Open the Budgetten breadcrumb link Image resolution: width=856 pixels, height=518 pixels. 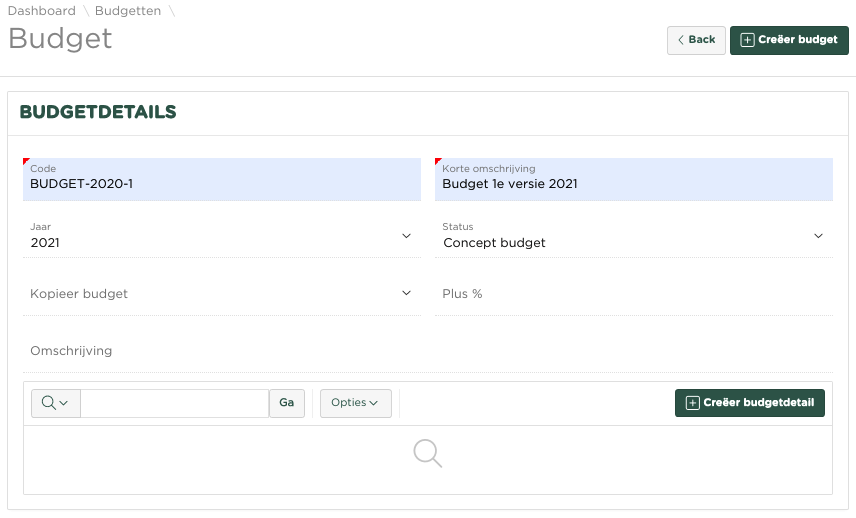(x=127, y=11)
